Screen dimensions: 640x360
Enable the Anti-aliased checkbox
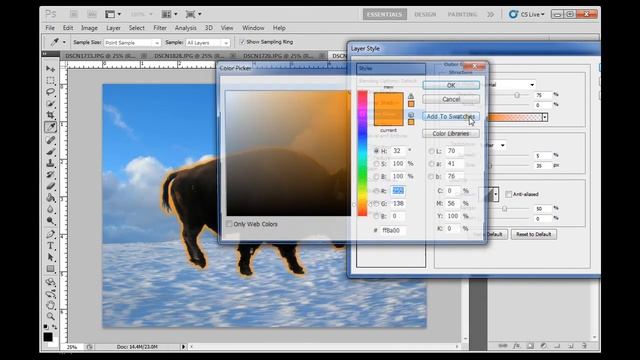coord(508,194)
